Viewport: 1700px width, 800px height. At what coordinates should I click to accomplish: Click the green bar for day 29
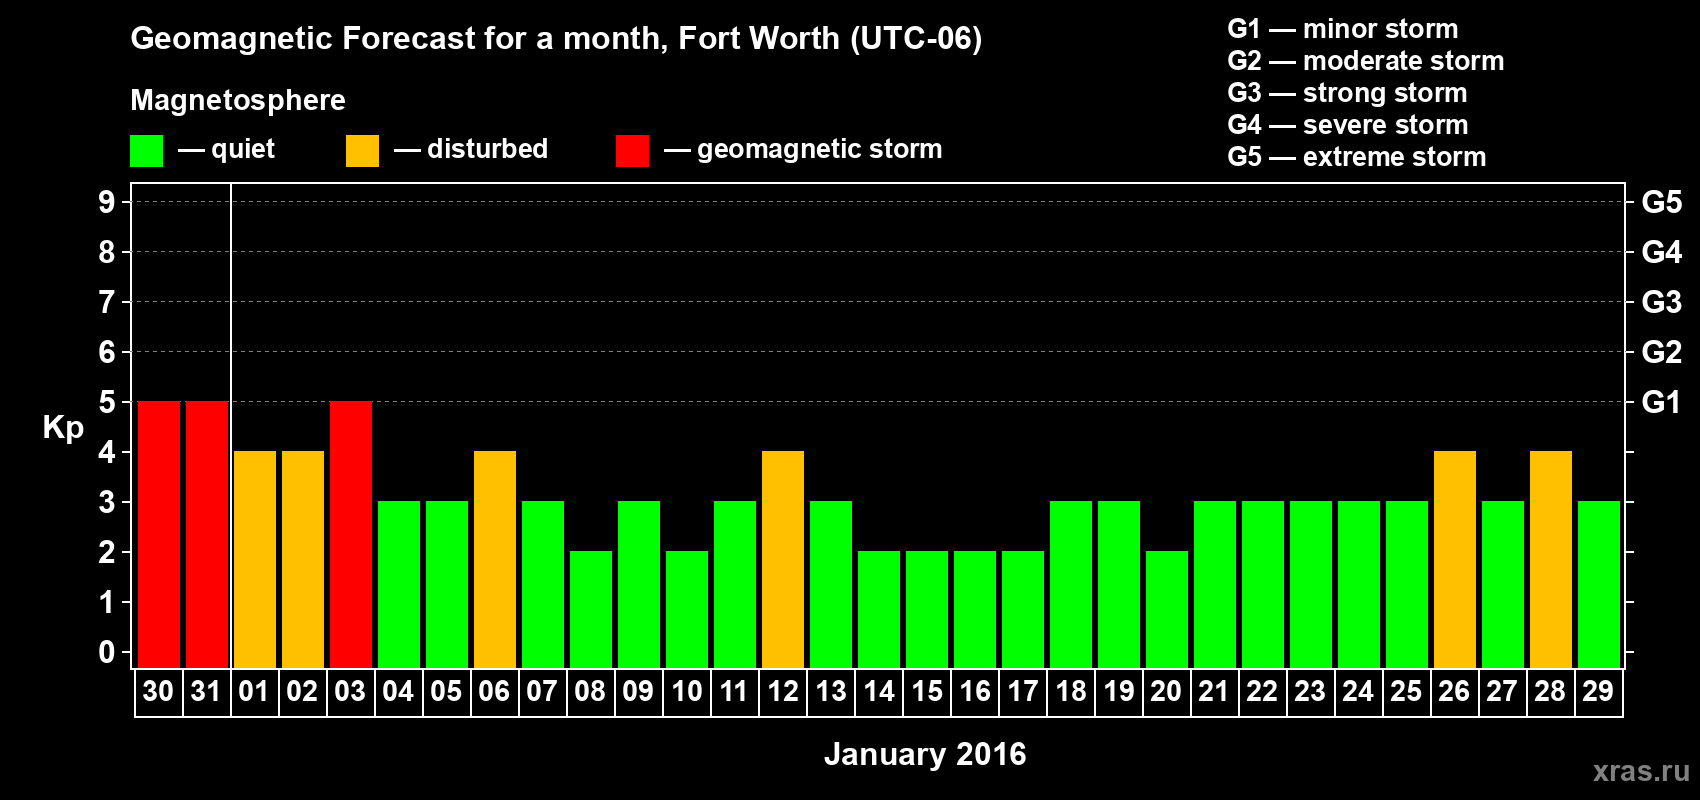(1599, 585)
